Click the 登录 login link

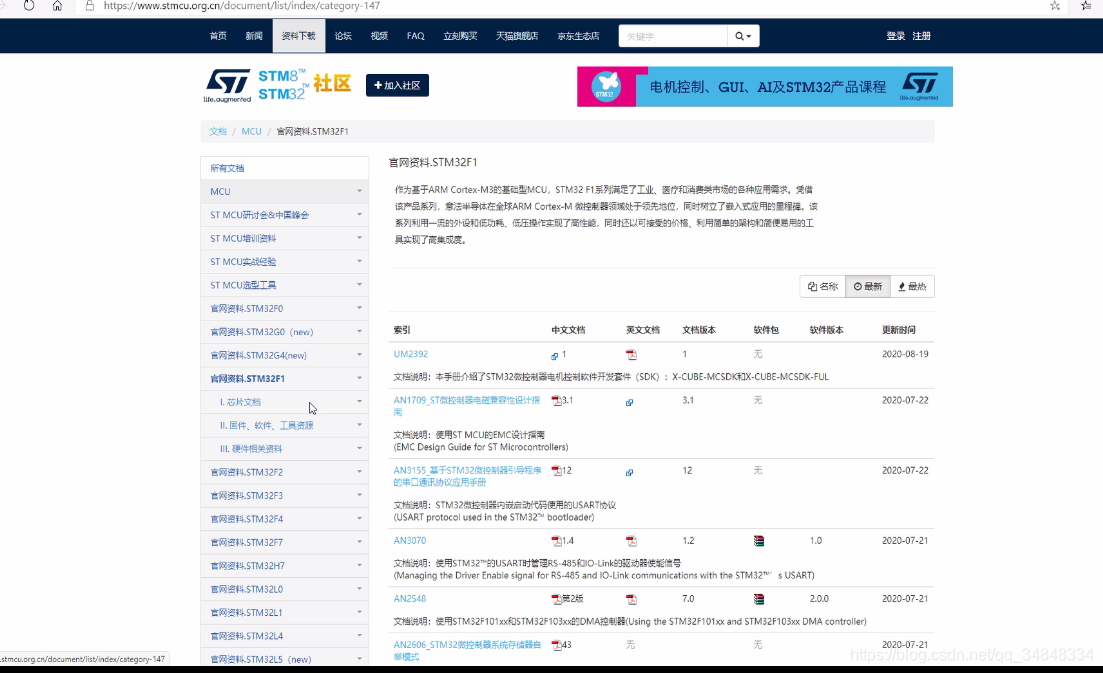pyautogui.click(x=895, y=36)
